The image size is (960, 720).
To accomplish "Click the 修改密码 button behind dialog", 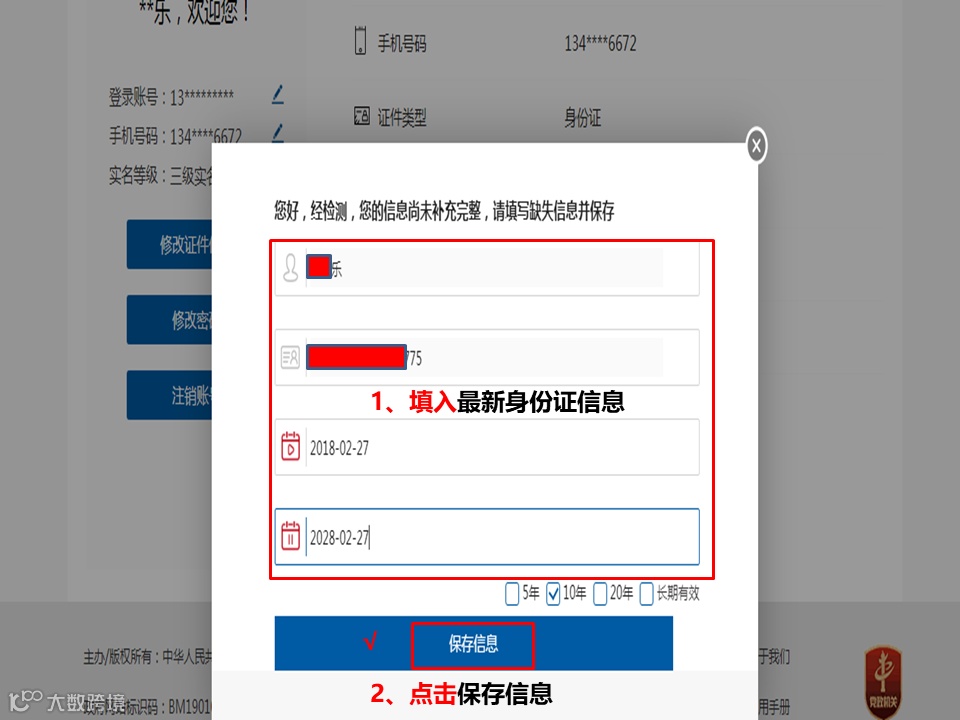I will pos(170,320).
